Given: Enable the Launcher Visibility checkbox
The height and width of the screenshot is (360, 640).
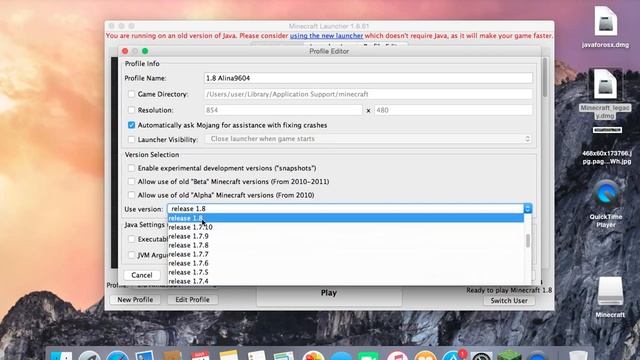Looking at the screenshot, I should [131, 139].
